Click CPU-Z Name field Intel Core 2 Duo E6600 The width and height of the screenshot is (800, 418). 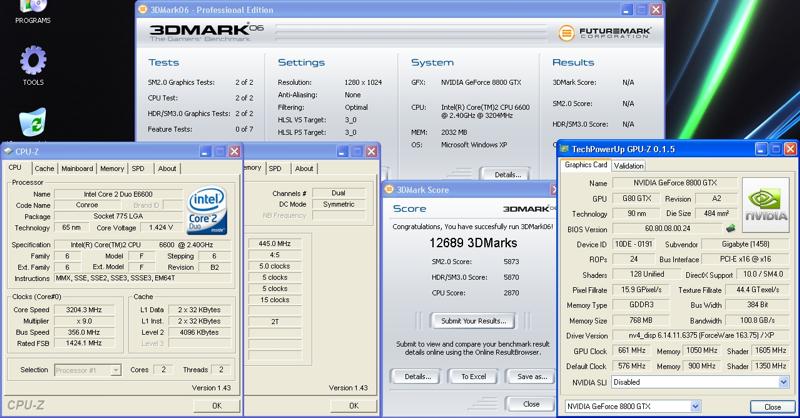118,194
